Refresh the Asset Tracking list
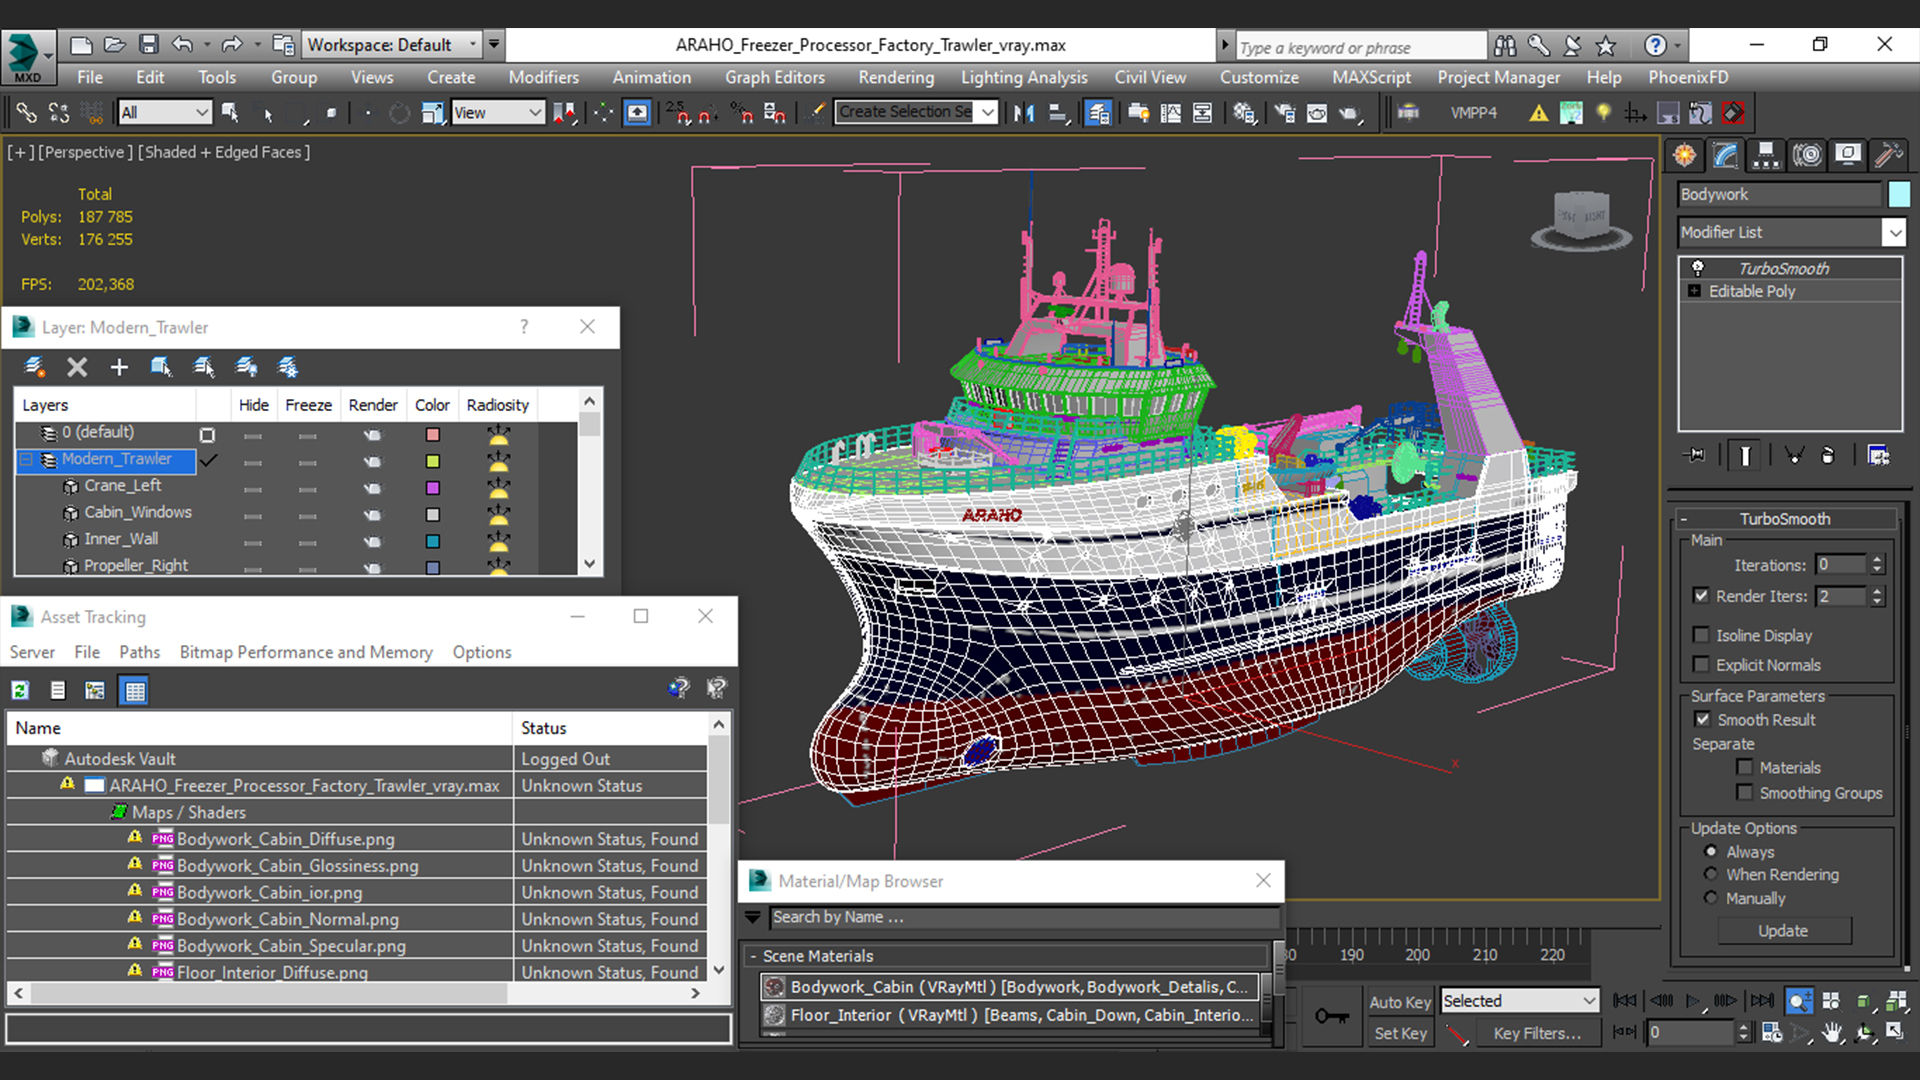This screenshot has width=1920, height=1080. click(x=20, y=690)
